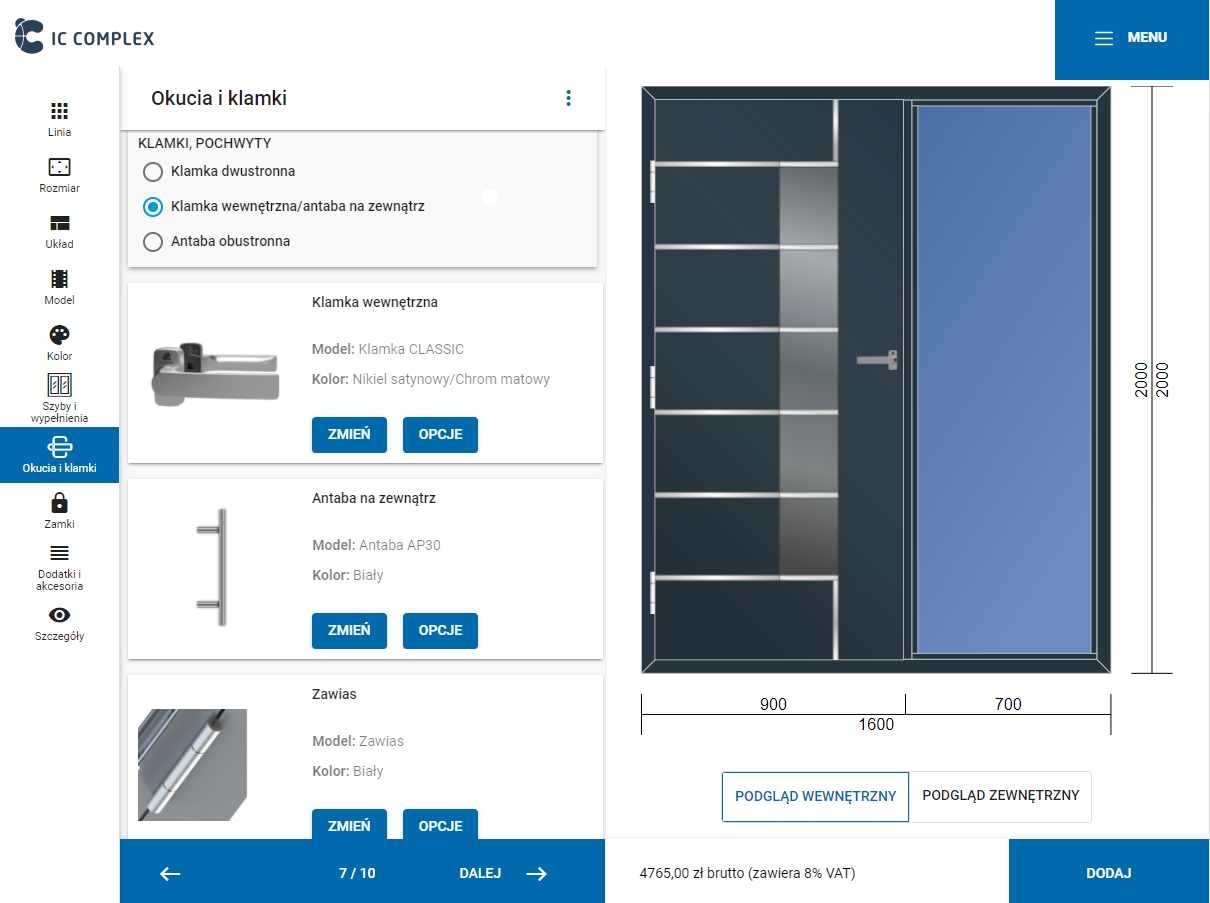Go to the Zamki lock step
The width and height of the screenshot is (1210, 903).
59,510
